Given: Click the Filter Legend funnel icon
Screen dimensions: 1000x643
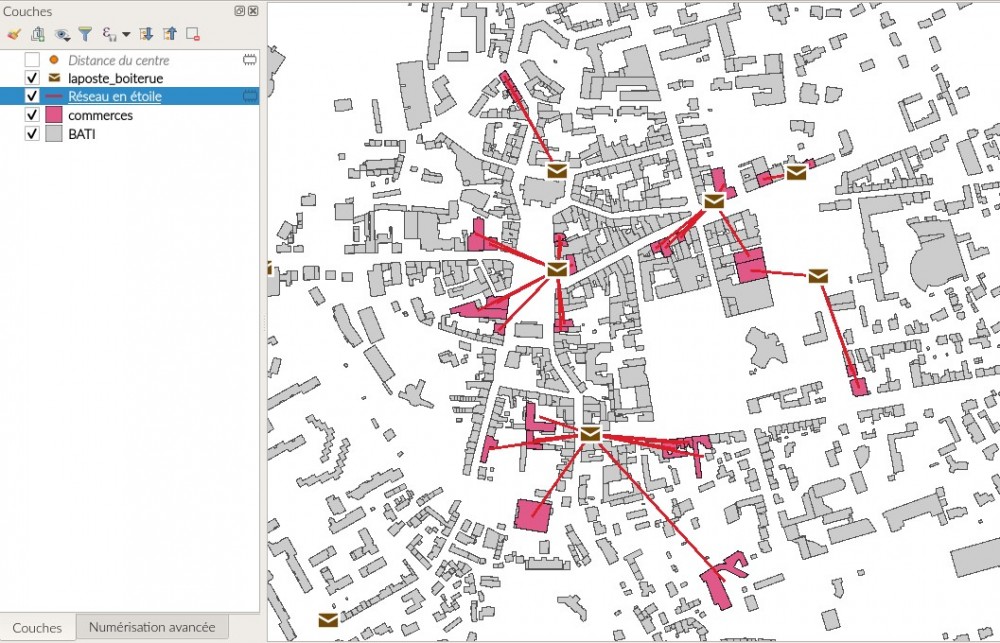Looking at the screenshot, I should pyautogui.click(x=85, y=34).
